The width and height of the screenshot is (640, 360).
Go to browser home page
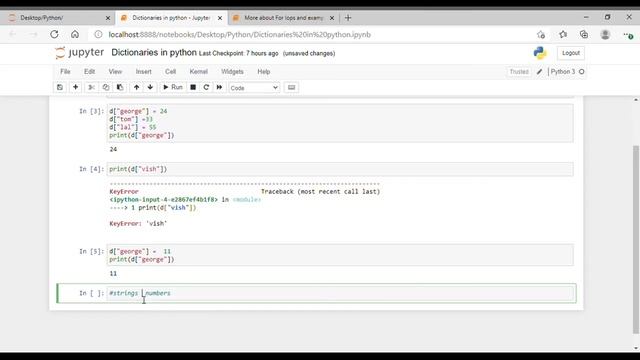tap(75, 35)
